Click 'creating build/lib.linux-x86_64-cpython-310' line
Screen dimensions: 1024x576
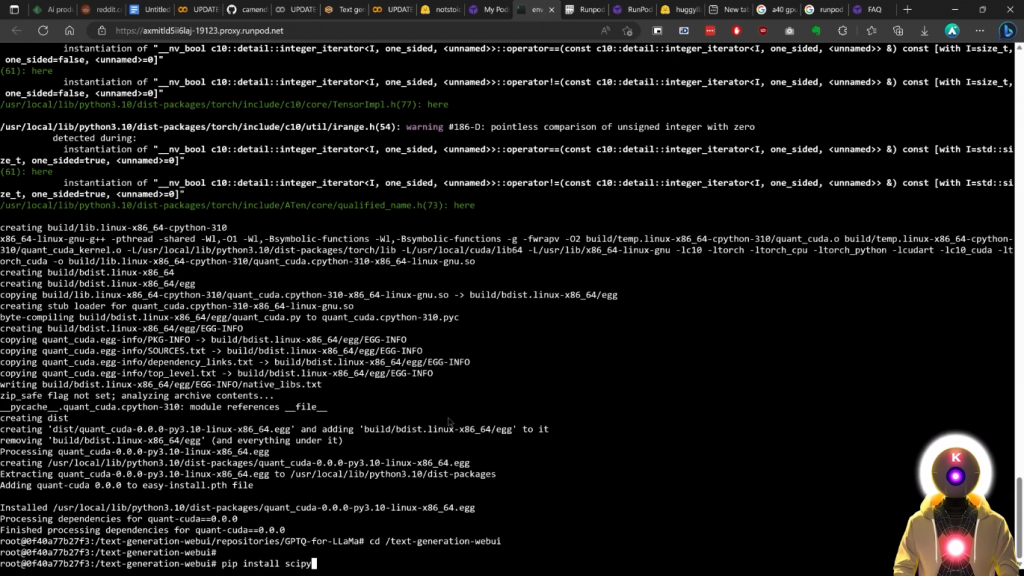pos(114,227)
